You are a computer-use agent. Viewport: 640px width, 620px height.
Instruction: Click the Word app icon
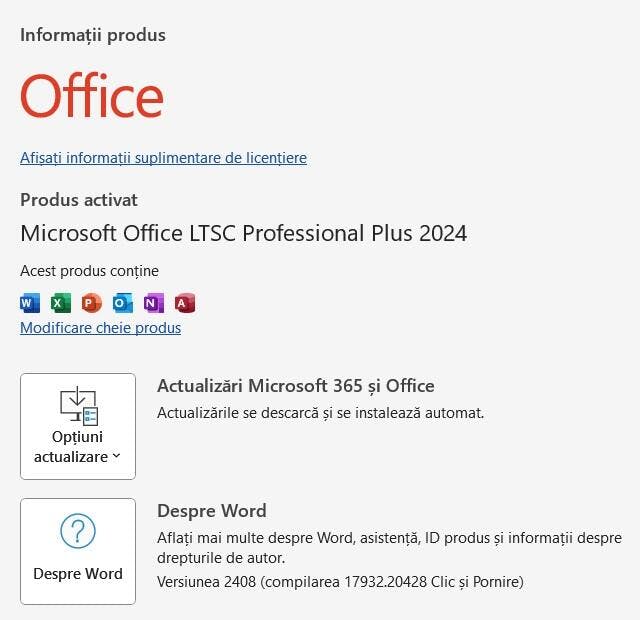[x=30, y=303]
